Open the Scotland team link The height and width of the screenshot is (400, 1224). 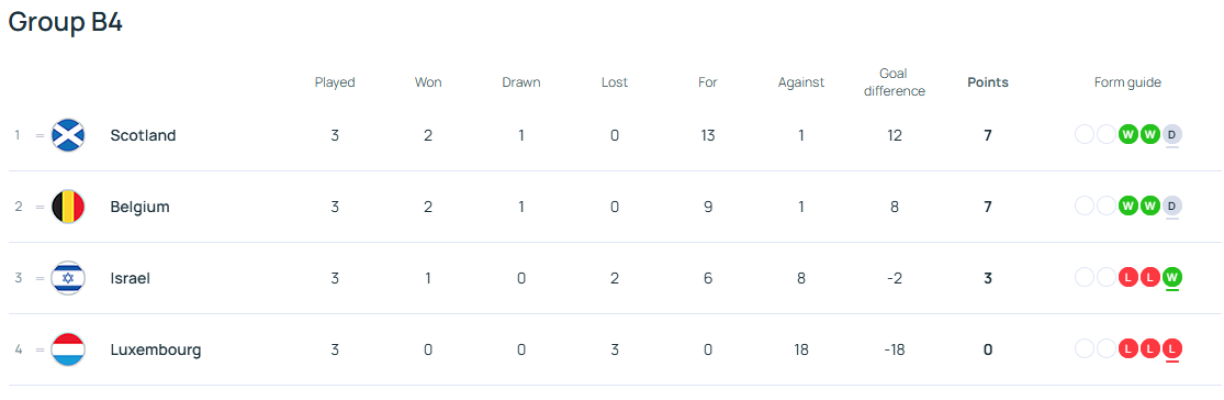pos(143,135)
